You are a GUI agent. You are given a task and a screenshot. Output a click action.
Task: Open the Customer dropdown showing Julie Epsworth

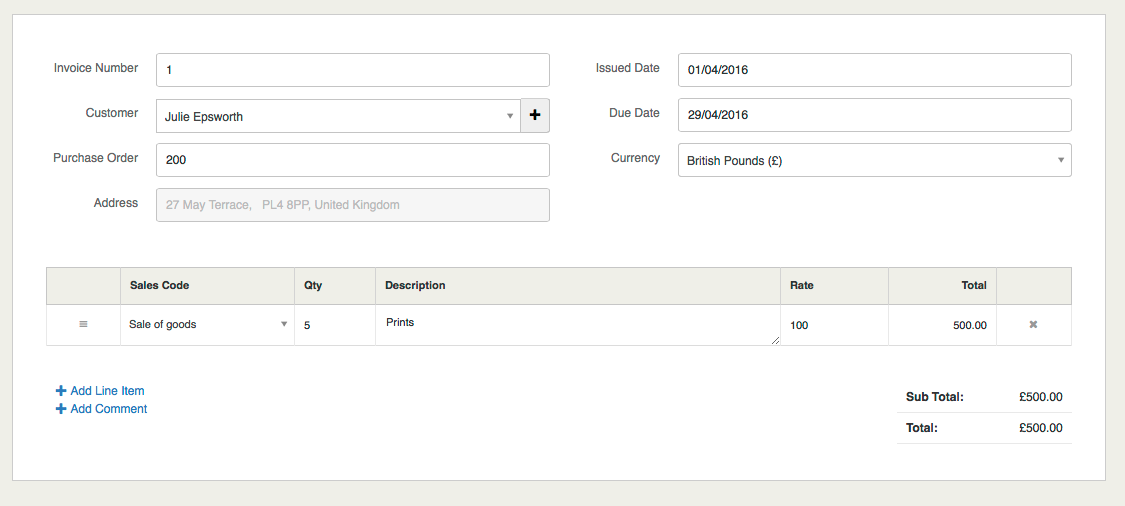(x=338, y=116)
